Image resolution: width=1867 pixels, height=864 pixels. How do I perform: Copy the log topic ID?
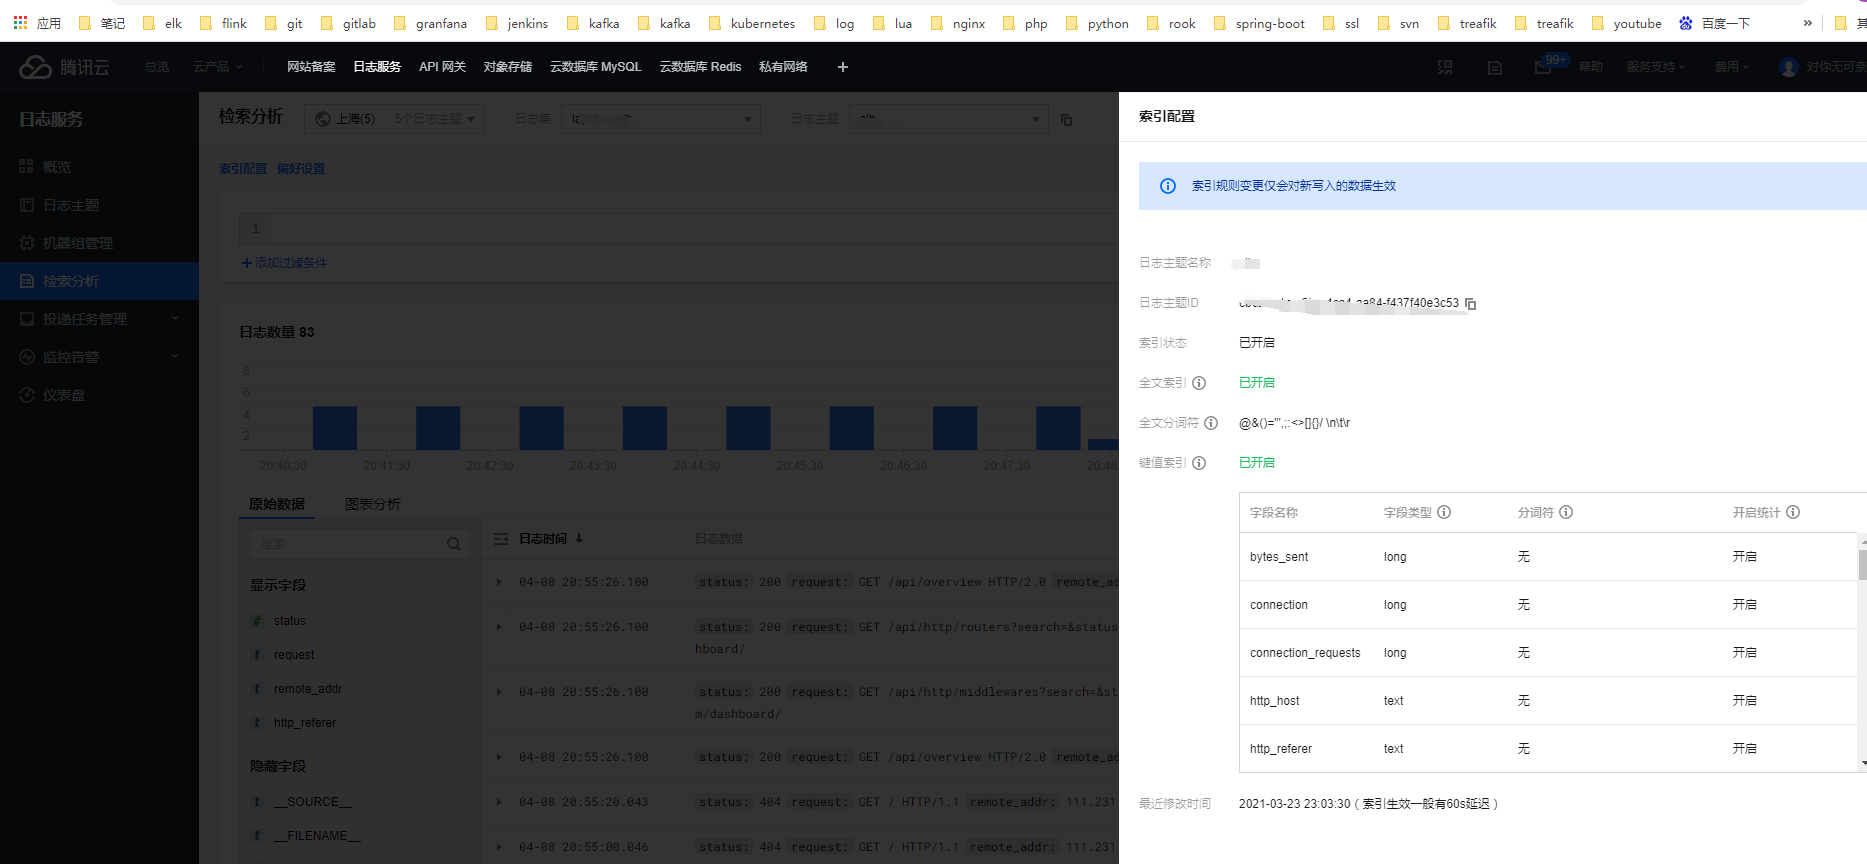[x=1471, y=303]
